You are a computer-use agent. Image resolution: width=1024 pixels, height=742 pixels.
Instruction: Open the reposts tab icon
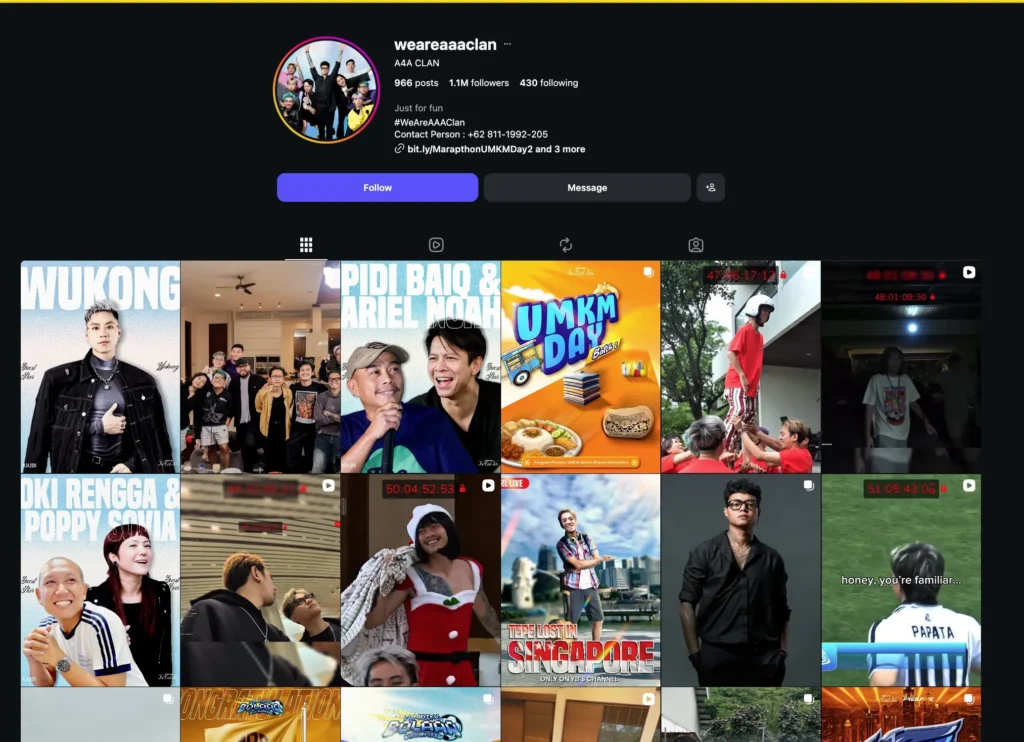point(565,245)
